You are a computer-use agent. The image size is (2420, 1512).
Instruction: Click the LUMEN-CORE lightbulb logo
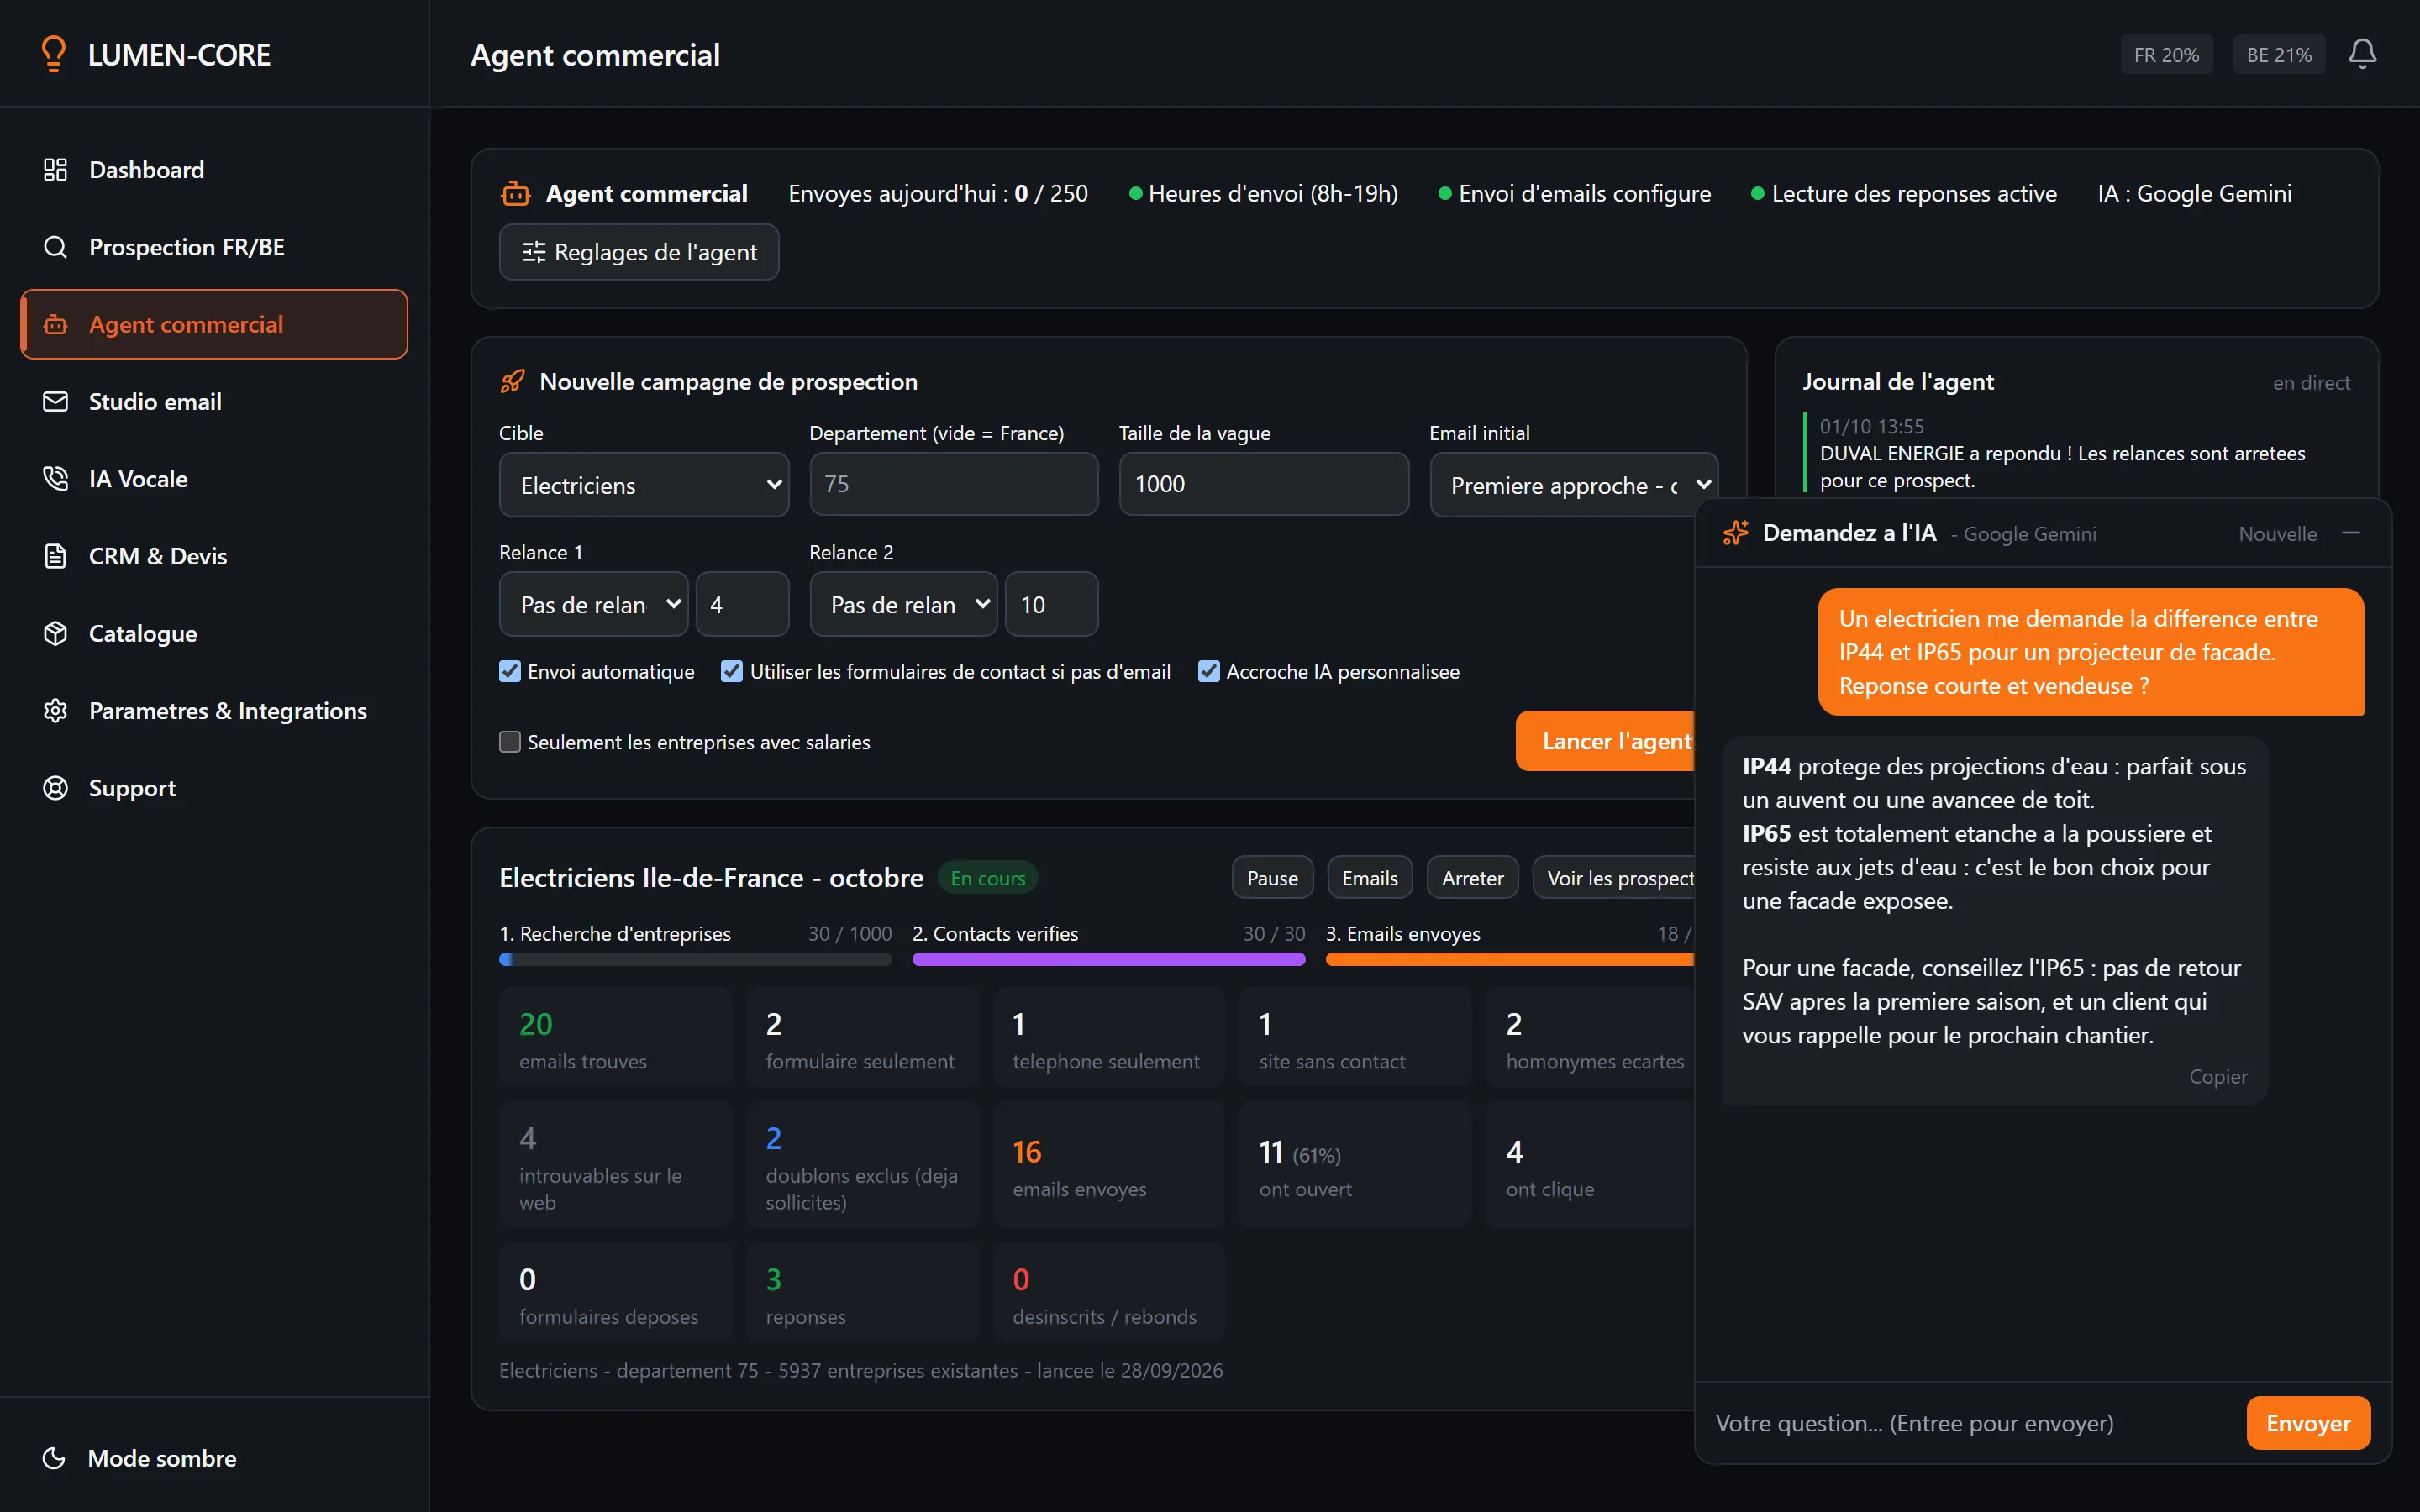point(54,54)
